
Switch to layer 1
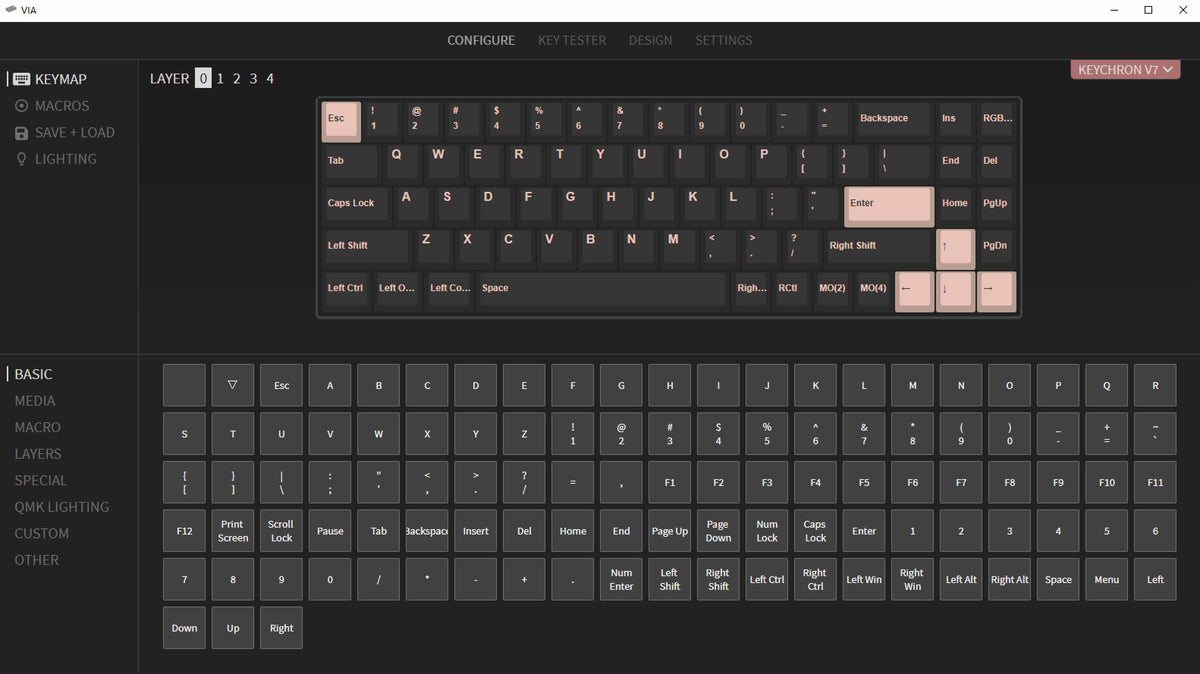[x=220, y=78]
